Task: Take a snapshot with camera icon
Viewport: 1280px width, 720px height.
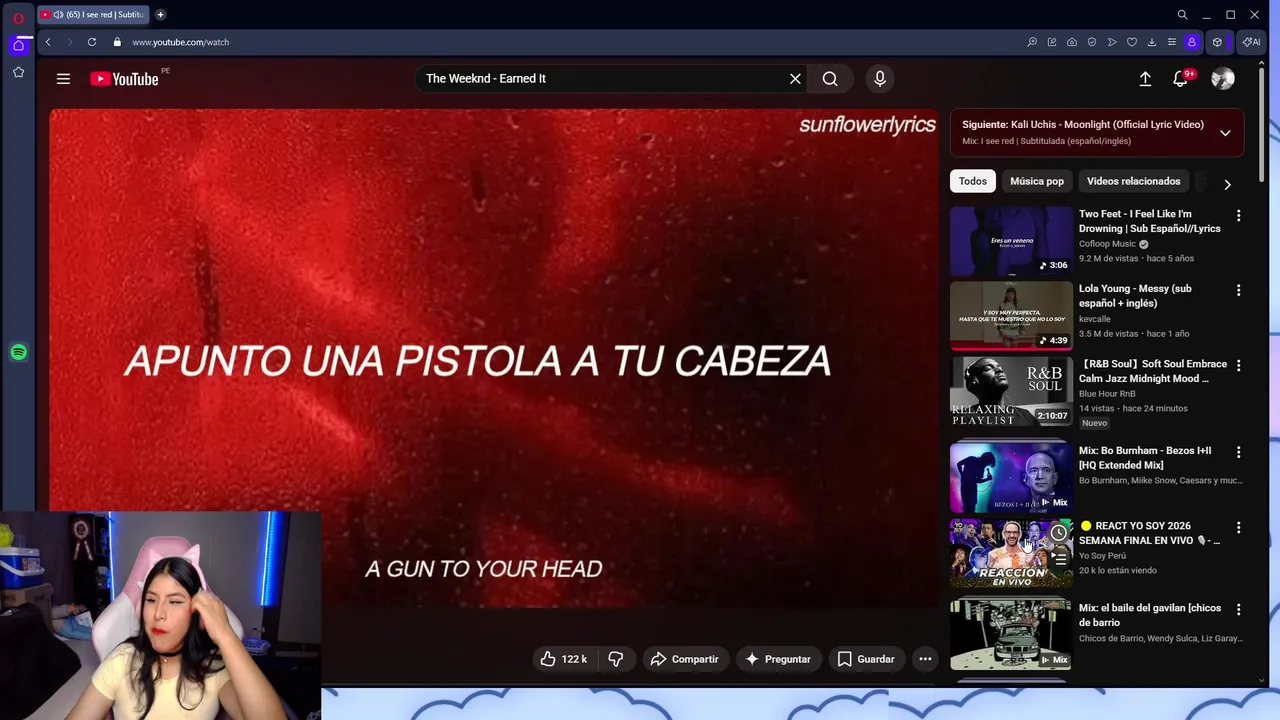Action: [x=1072, y=42]
